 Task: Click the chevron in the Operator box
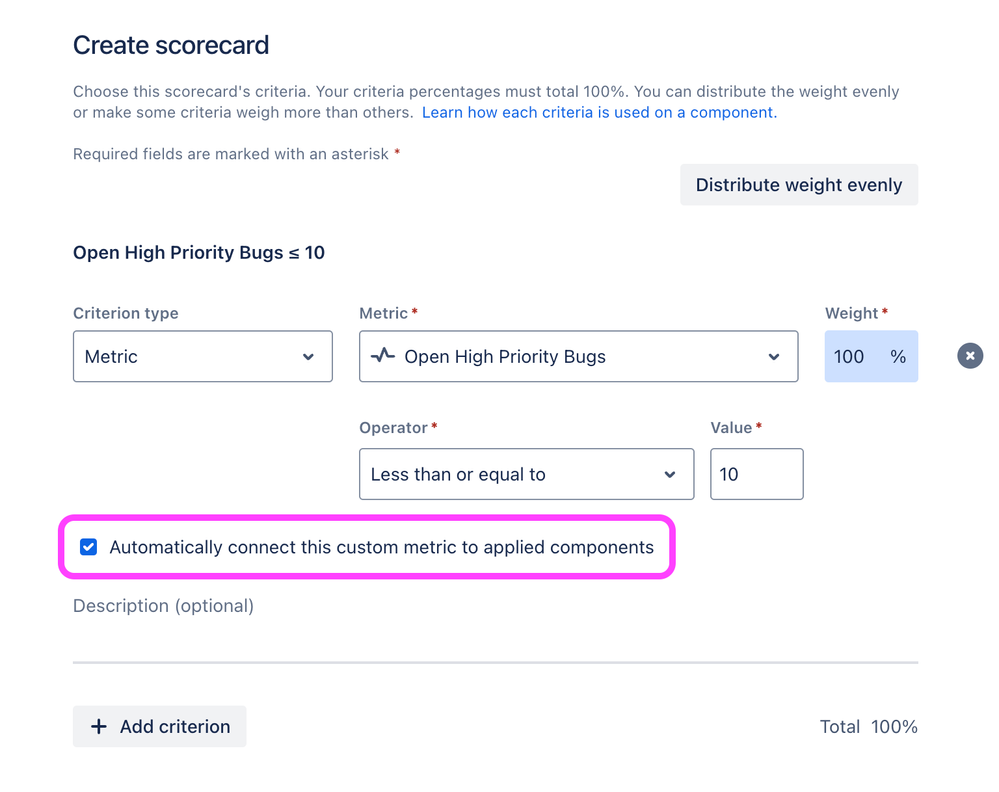click(670, 474)
